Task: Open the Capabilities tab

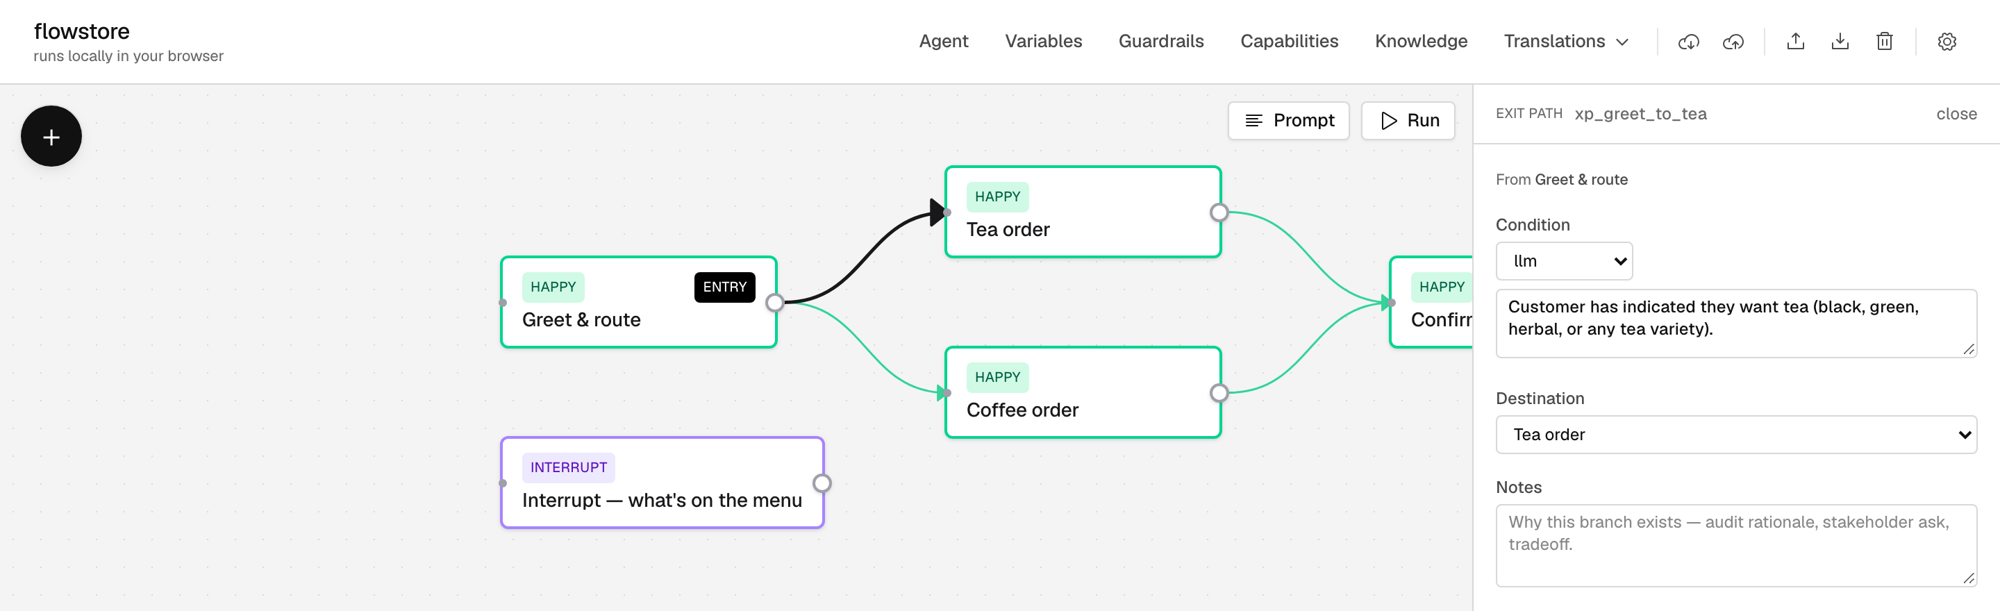Action: point(1289,41)
